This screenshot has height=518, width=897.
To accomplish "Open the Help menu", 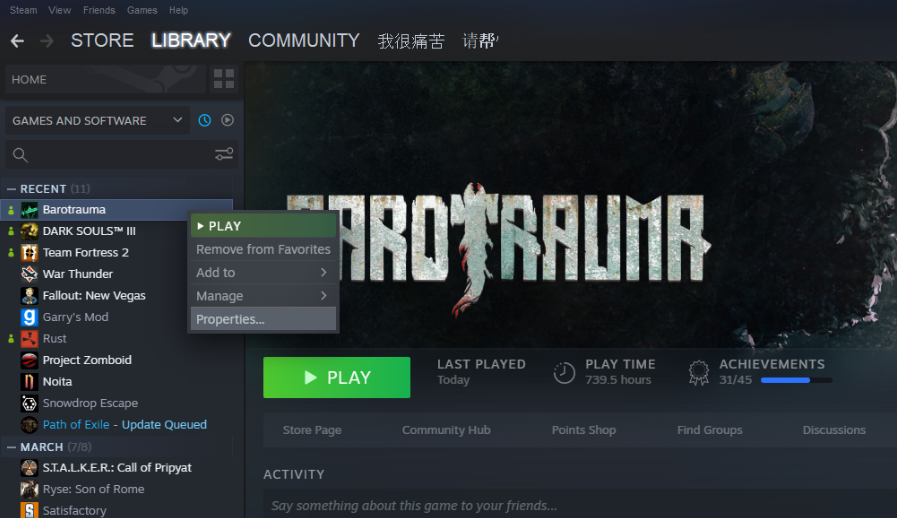I will [x=178, y=10].
